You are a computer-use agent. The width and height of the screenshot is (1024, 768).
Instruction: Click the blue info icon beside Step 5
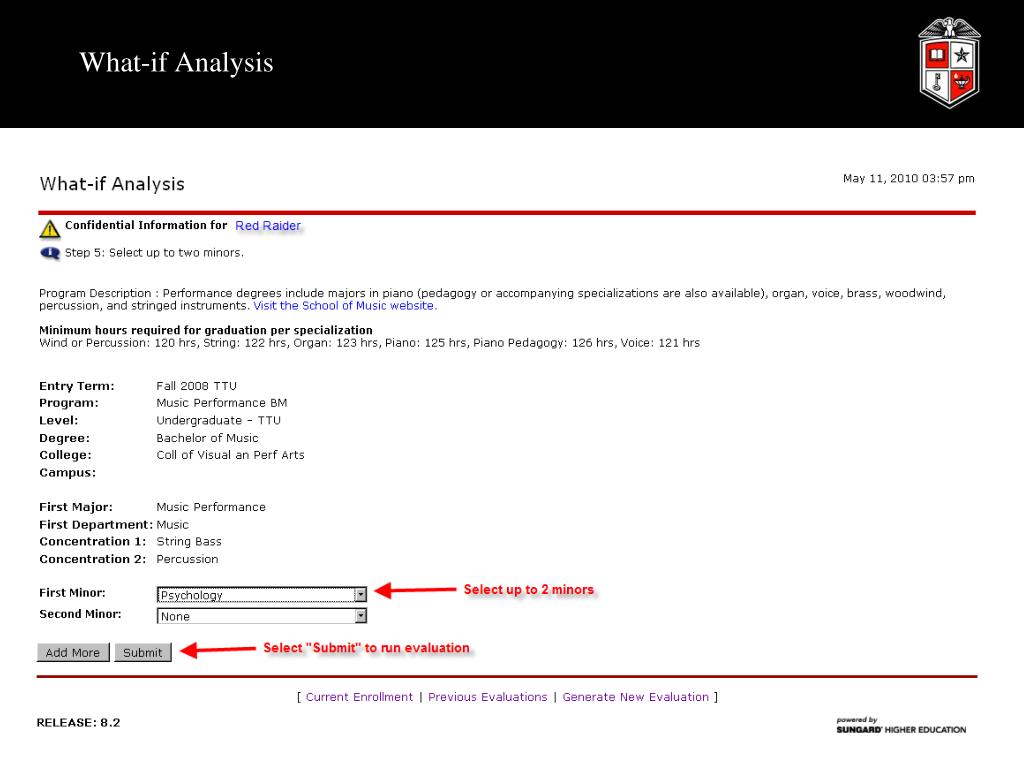(50, 253)
